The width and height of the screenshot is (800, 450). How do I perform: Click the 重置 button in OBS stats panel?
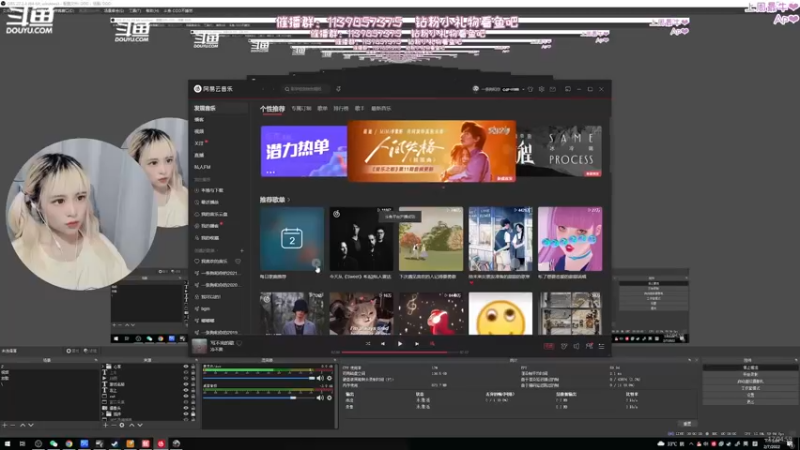point(687,423)
